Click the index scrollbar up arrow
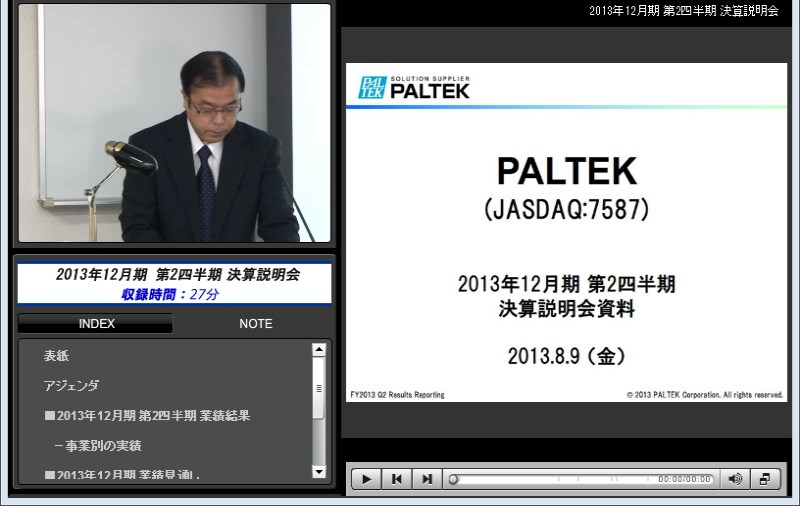Image resolution: width=800 pixels, height=506 pixels. point(319,350)
